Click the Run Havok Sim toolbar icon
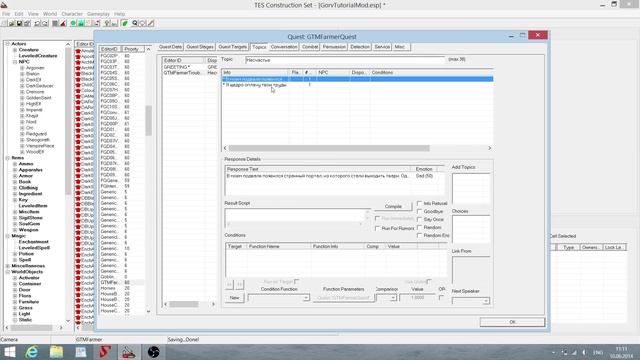The image size is (640, 360). tap(96, 23)
